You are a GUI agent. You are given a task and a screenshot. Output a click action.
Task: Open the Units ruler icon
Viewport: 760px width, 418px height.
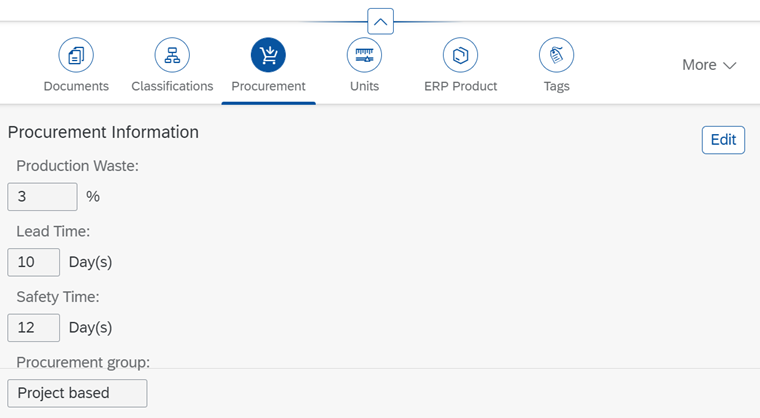point(364,55)
